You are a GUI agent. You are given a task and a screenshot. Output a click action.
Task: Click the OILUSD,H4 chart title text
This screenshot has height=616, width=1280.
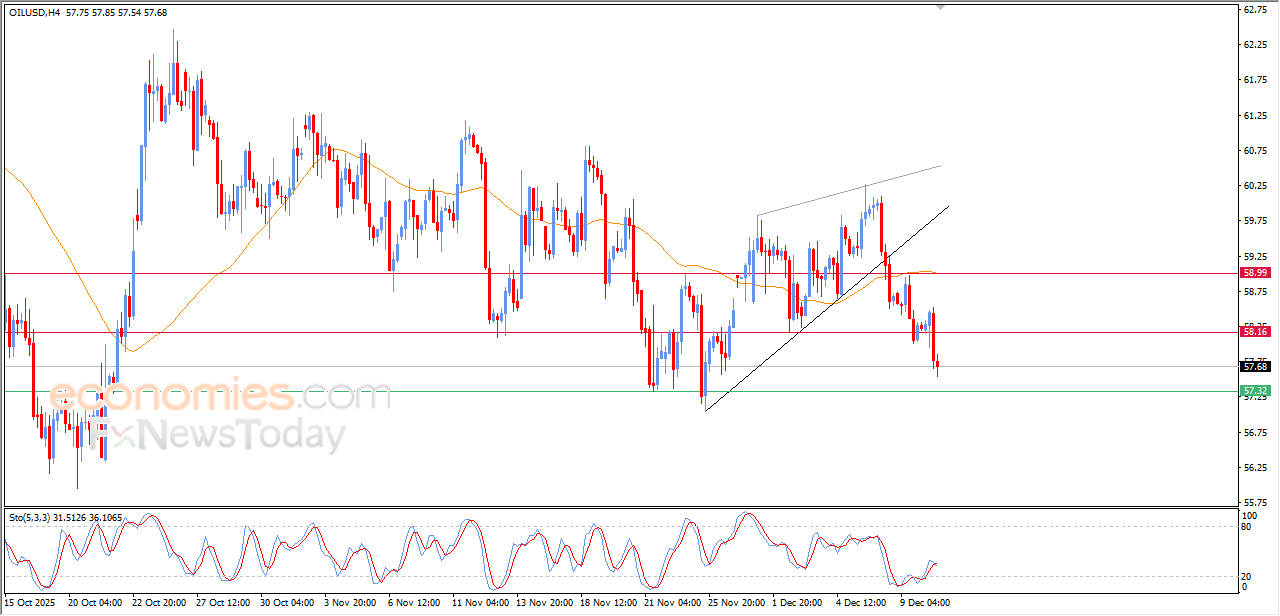pos(35,12)
